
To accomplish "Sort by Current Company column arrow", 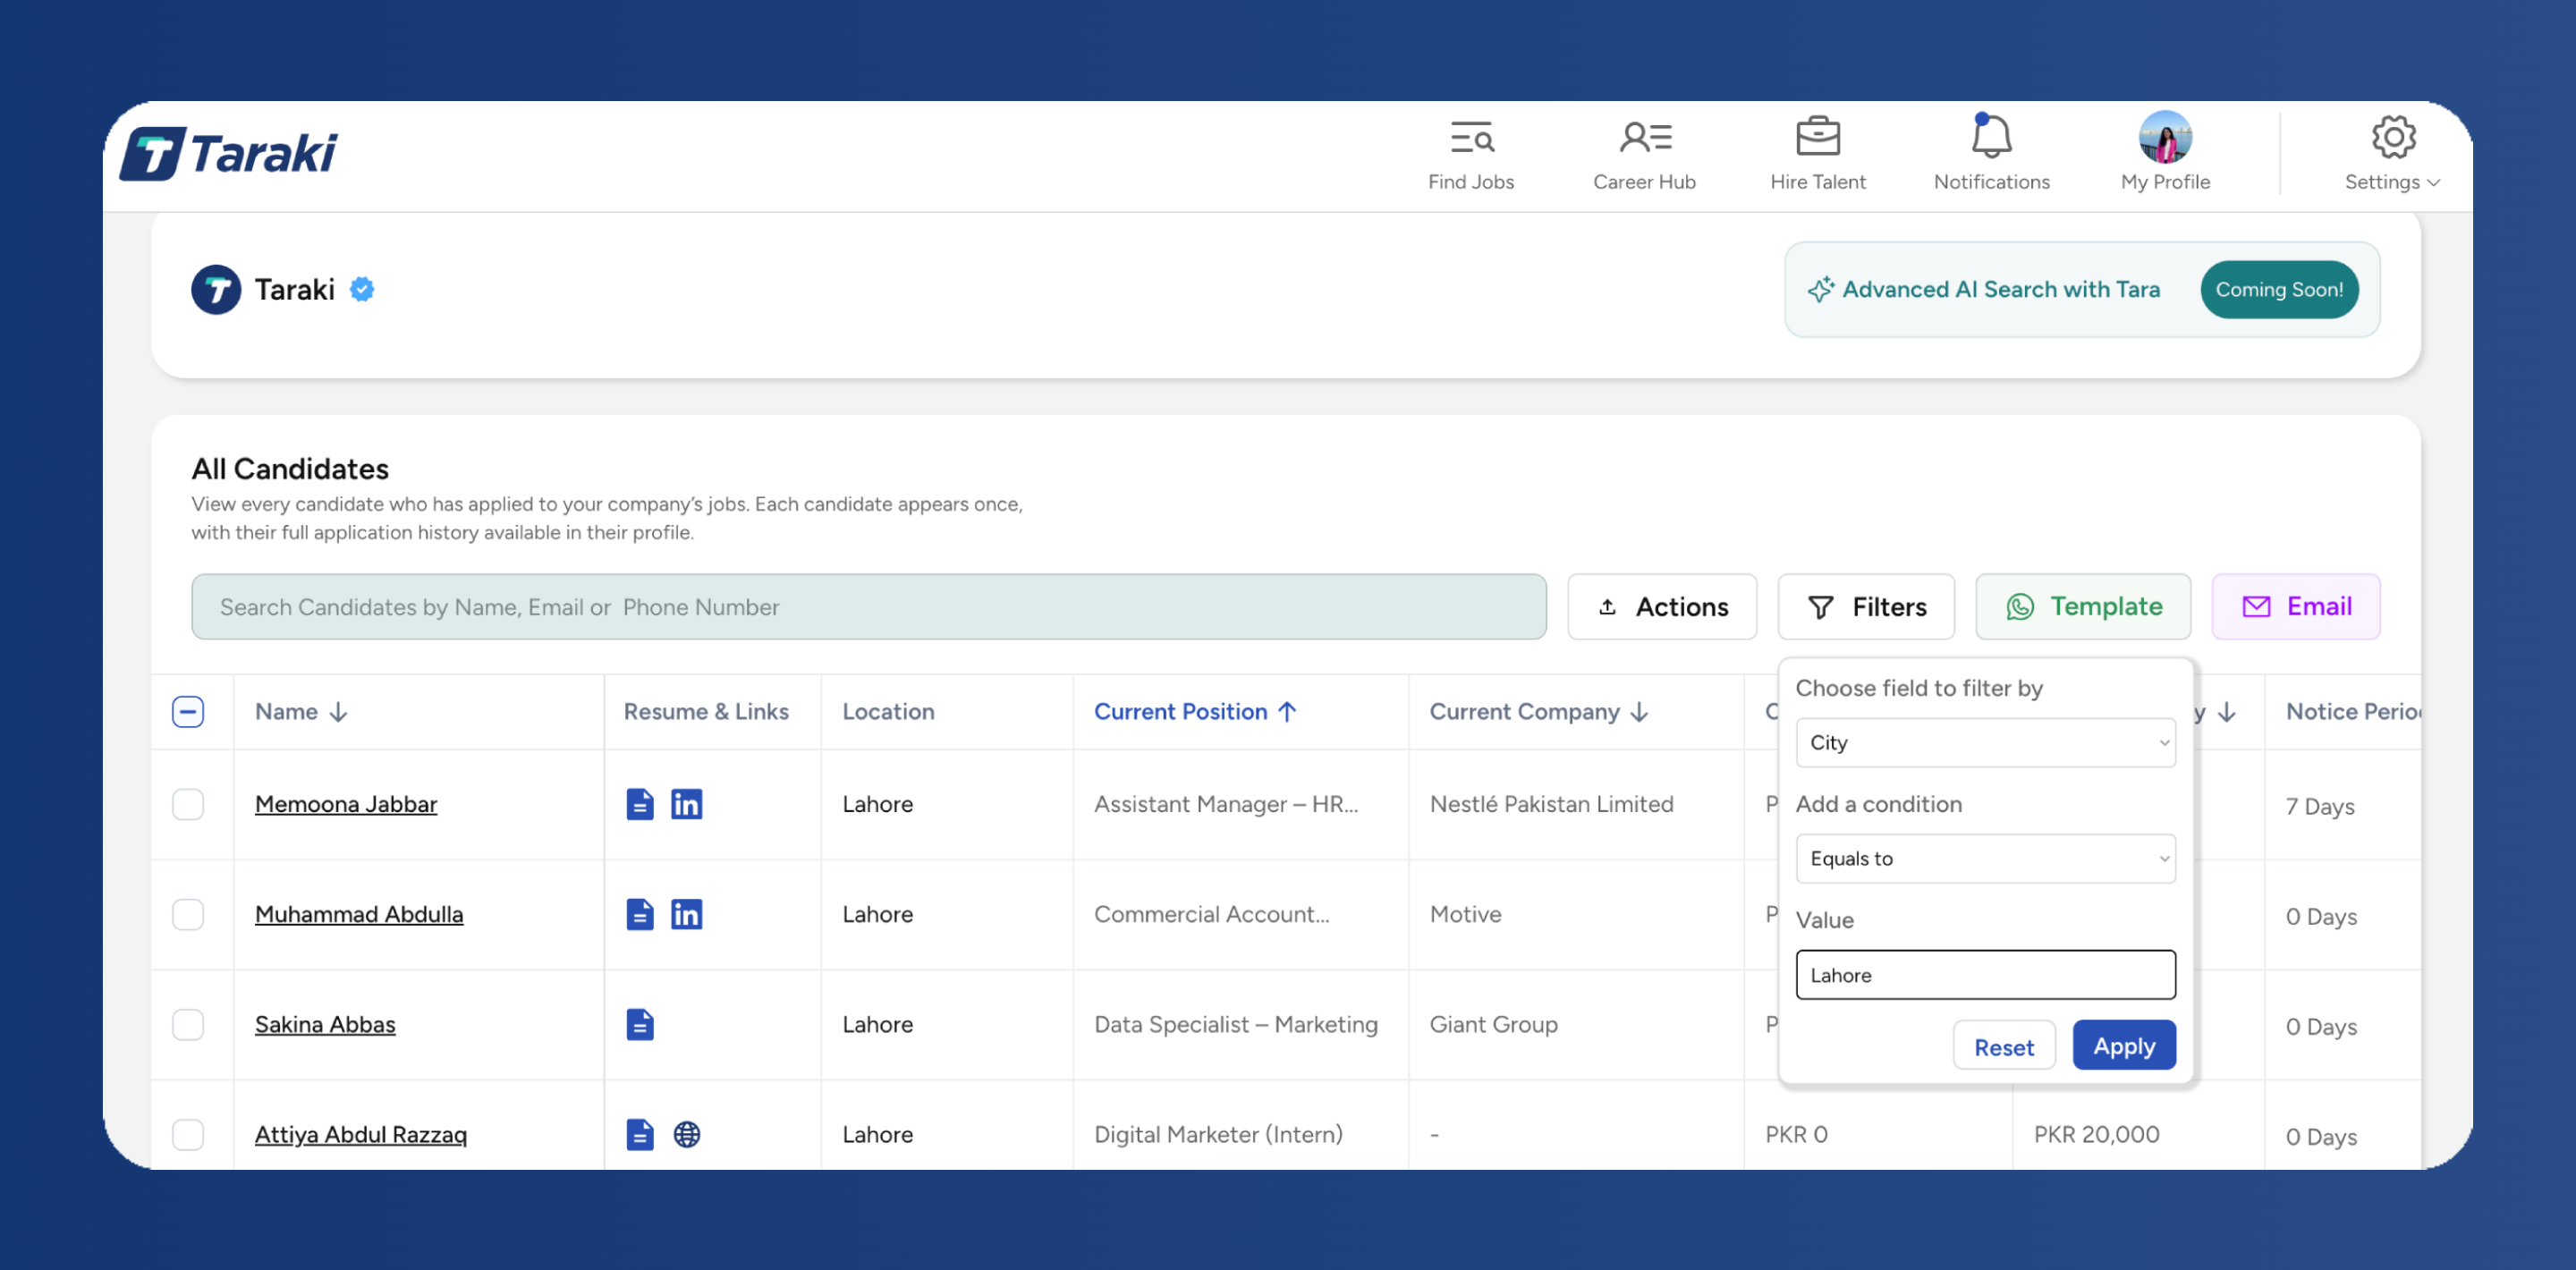I will point(1639,712).
